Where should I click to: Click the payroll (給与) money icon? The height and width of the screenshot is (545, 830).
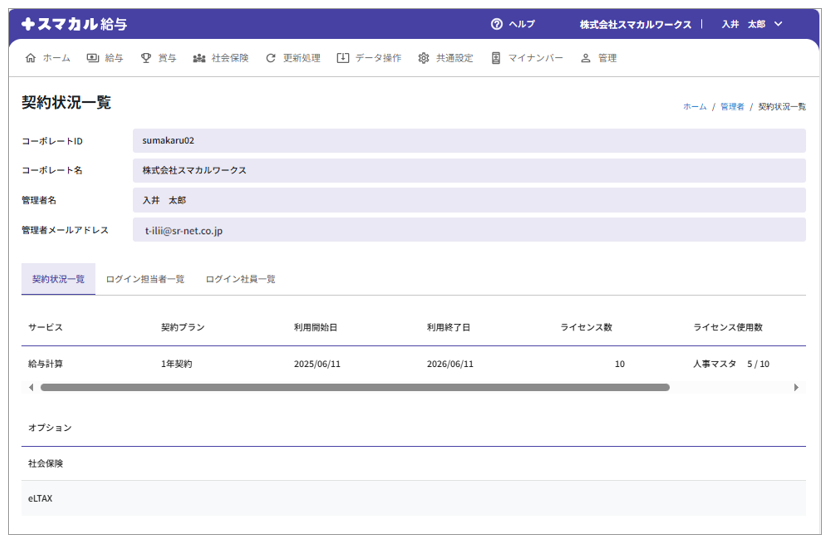93,58
